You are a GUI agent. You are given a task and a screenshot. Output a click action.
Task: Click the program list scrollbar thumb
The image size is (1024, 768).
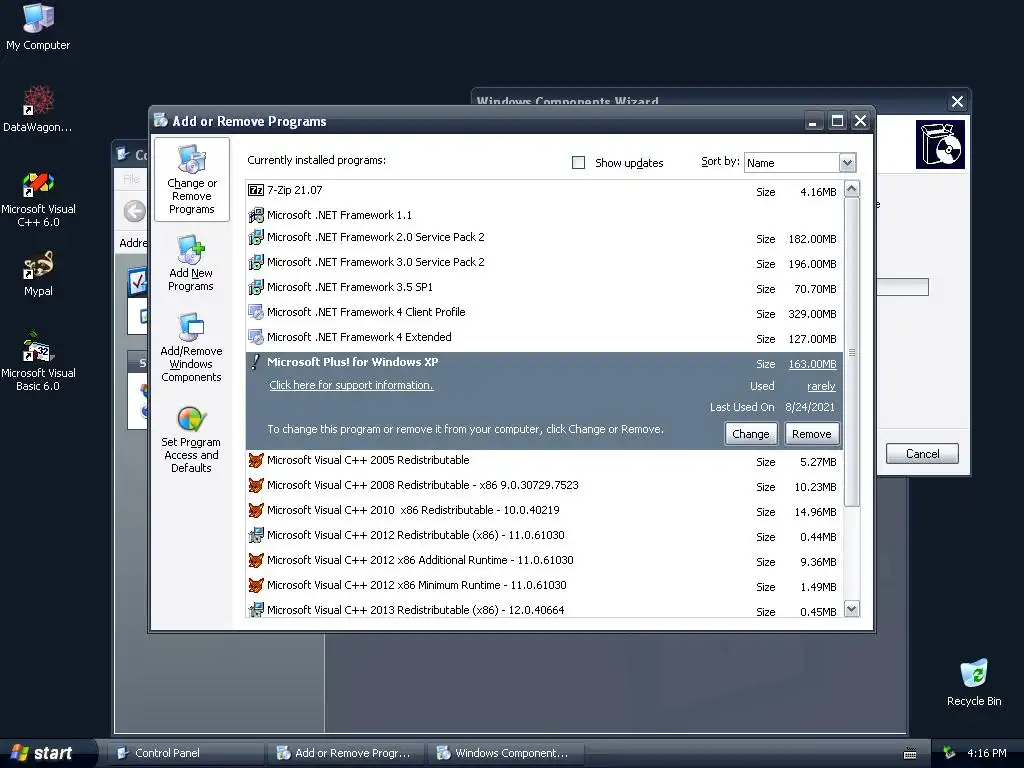pyautogui.click(x=852, y=352)
